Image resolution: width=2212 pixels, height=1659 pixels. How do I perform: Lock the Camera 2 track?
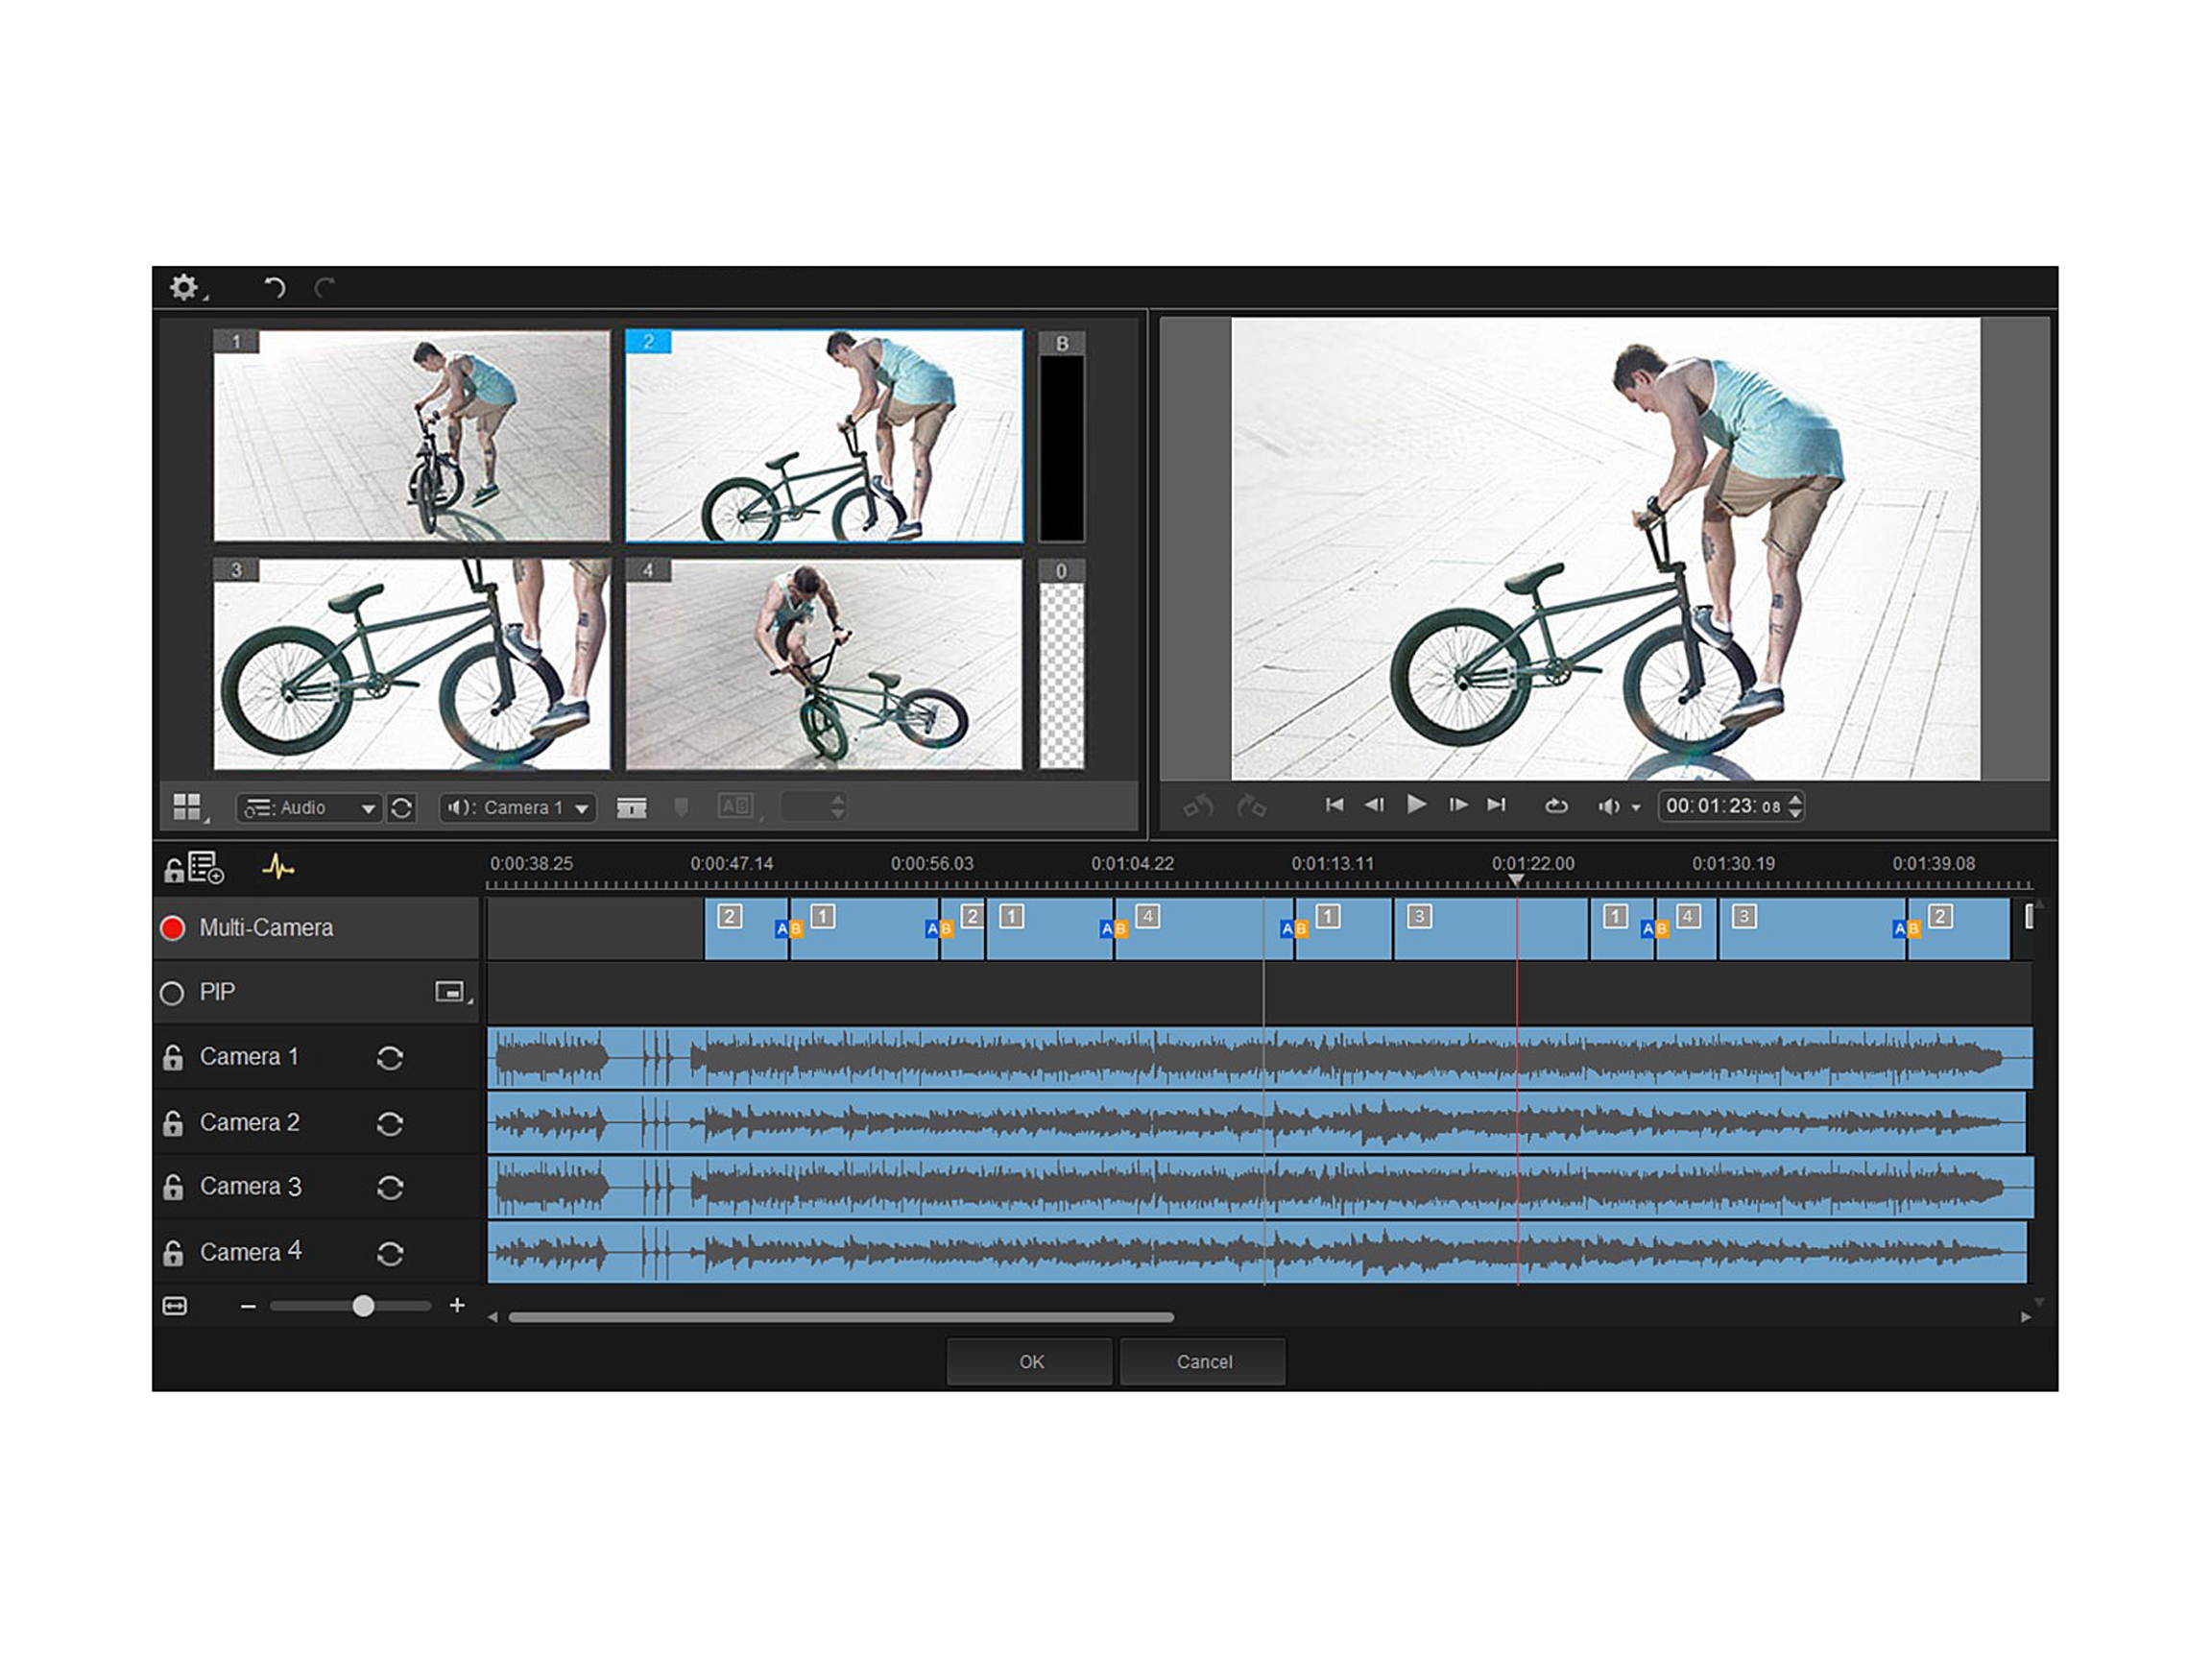click(172, 1122)
